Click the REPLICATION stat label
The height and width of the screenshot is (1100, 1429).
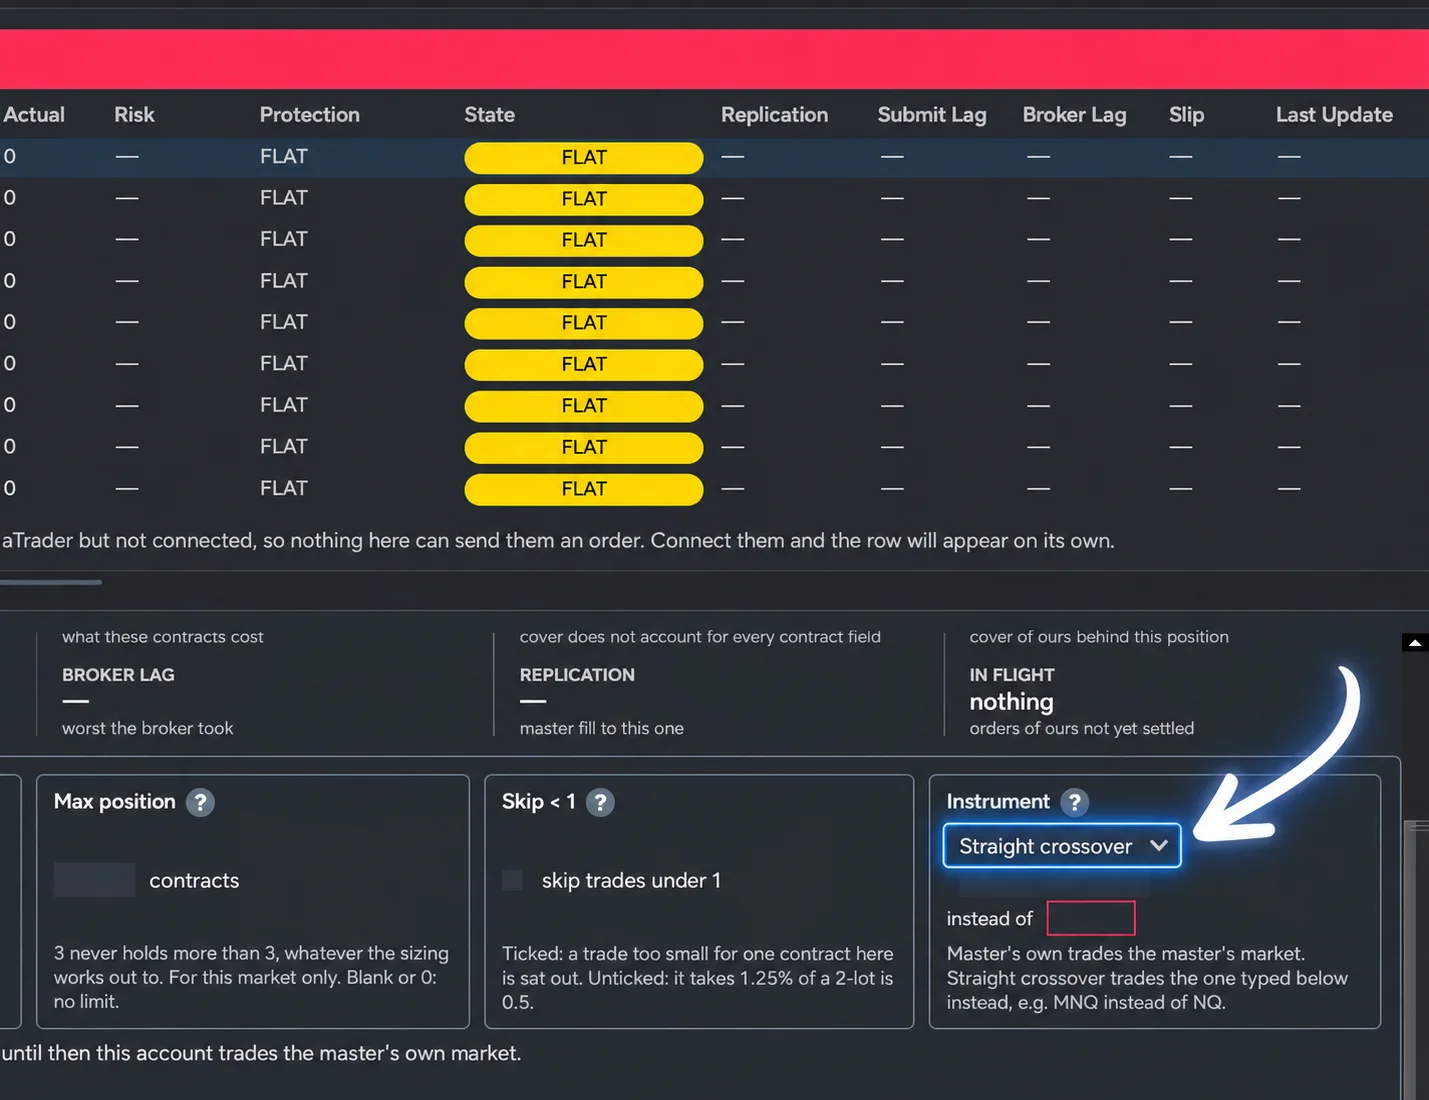click(x=577, y=675)
